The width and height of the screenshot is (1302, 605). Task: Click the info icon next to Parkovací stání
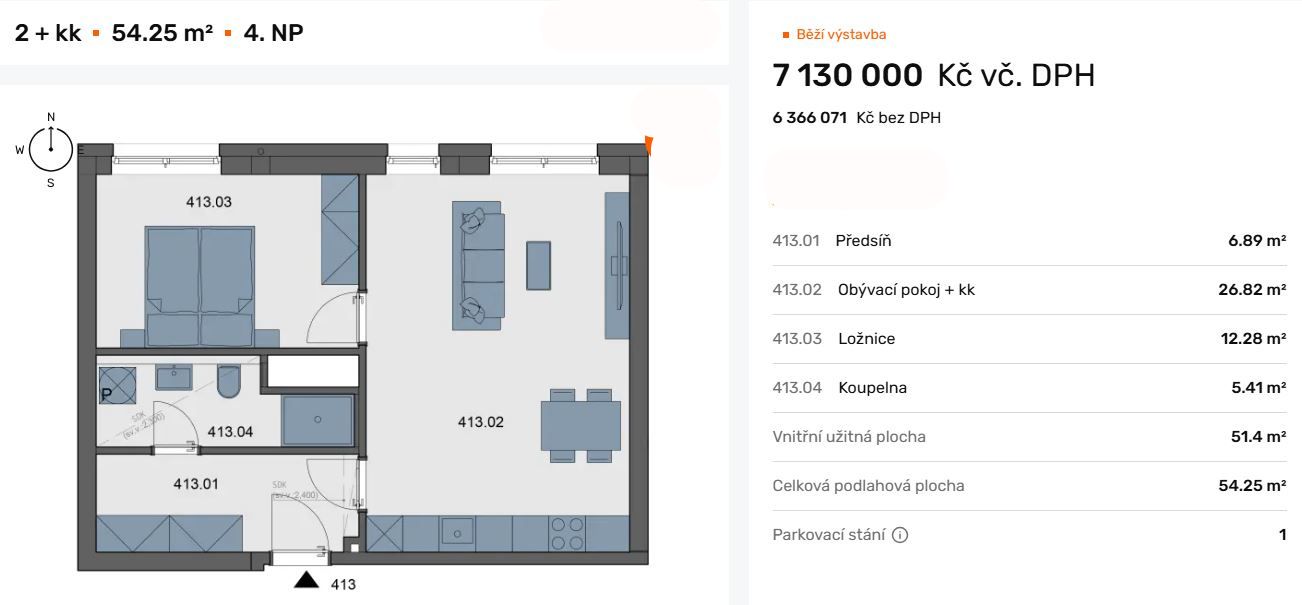pyautogui.click(x=900, y=535)
